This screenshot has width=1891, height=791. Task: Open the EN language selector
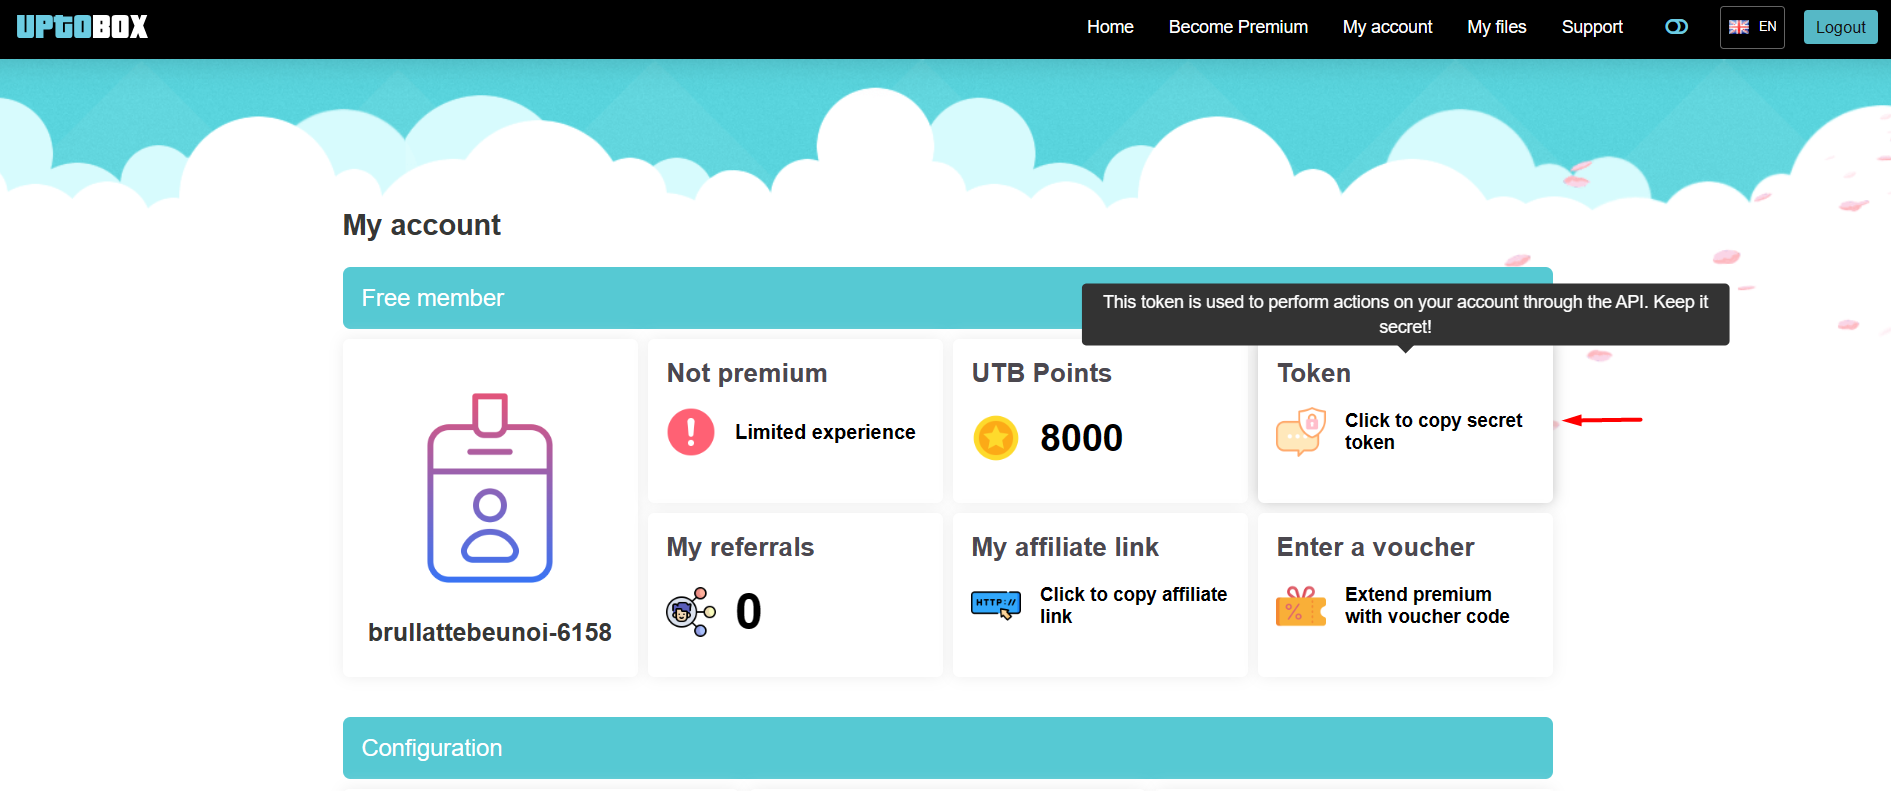1752,27
